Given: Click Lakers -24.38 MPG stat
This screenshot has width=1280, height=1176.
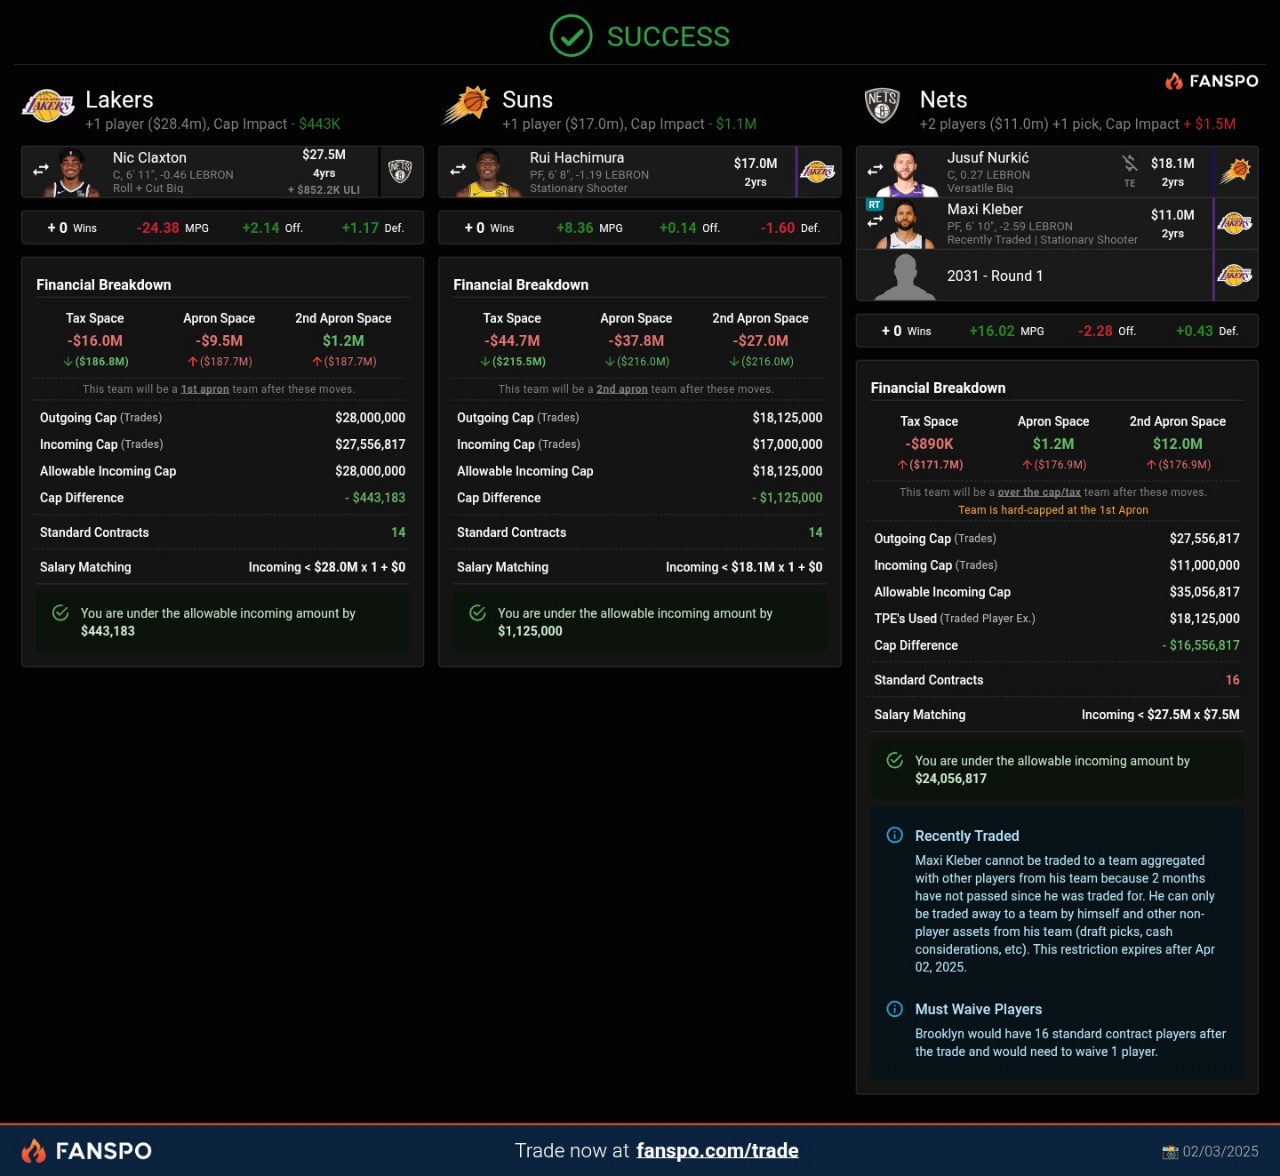Looking at the screenshot, I should (x=172, y=228).
